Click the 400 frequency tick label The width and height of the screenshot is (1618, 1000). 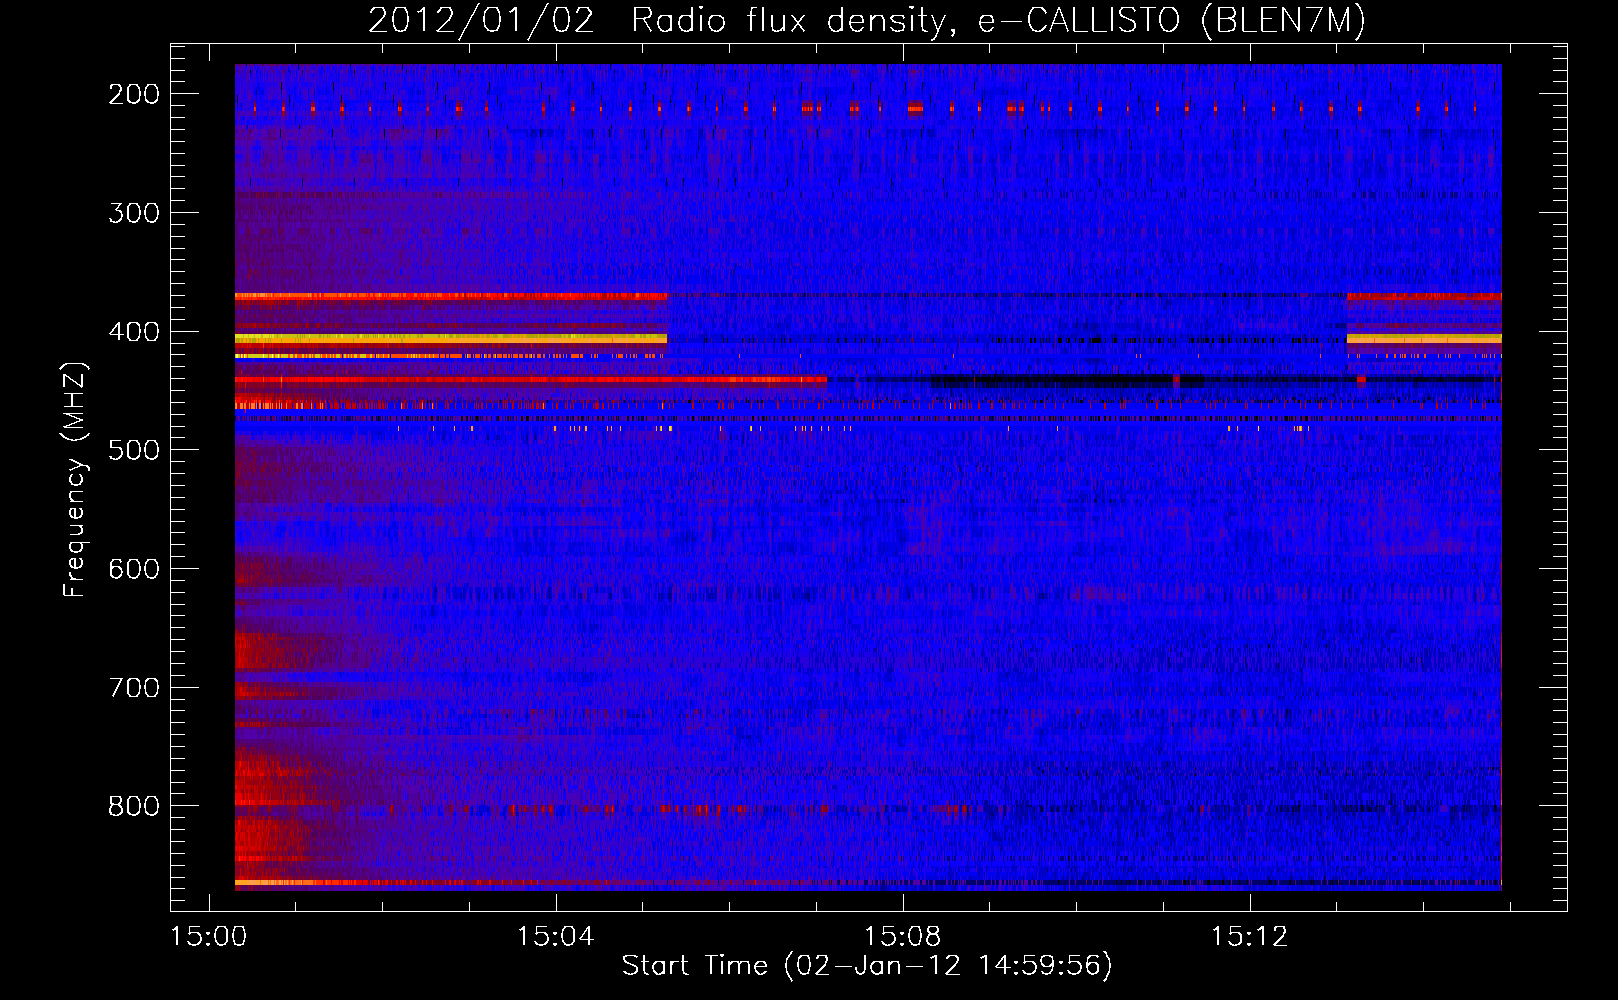[134, 332]
